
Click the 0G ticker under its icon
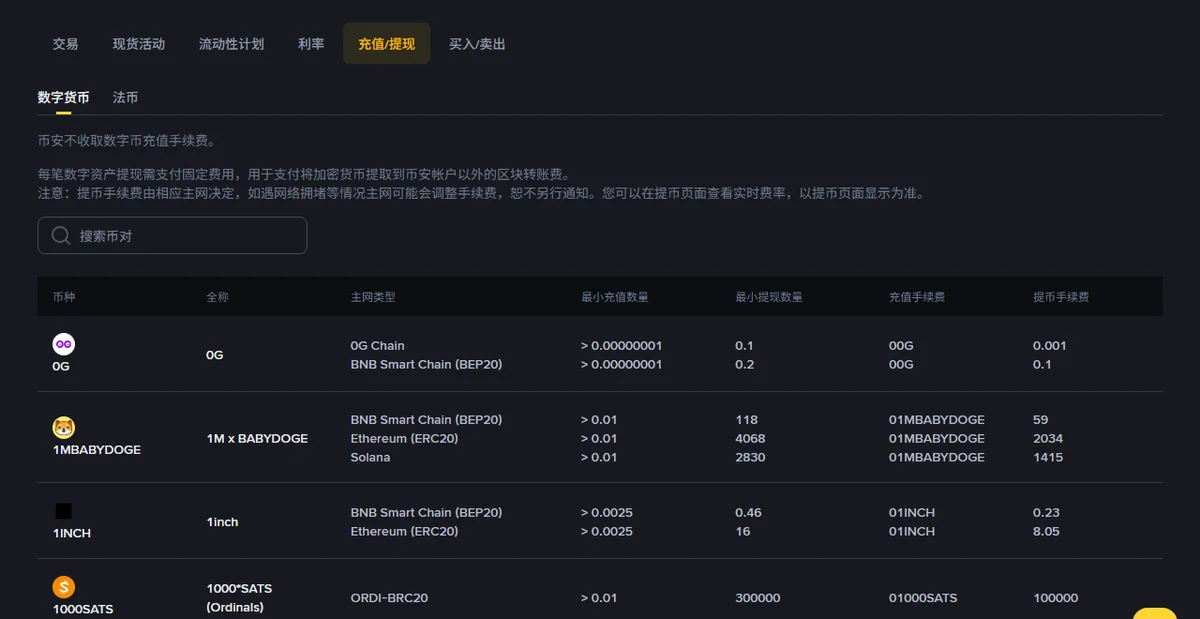[61, 366]
